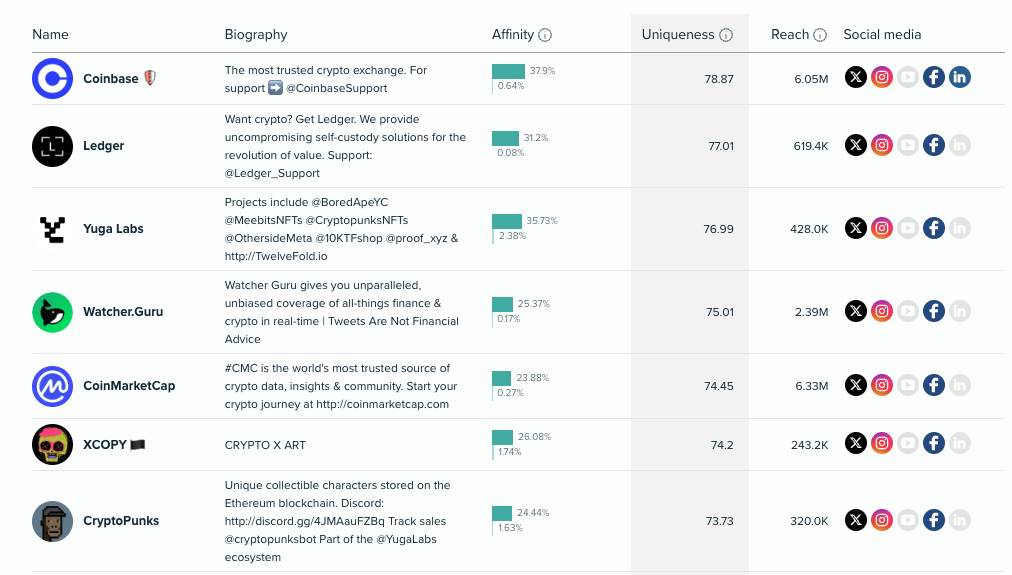1012x575 pixels.
Task: Open CryptoPunks' Facebook icon
Action: tap(934, 519)
